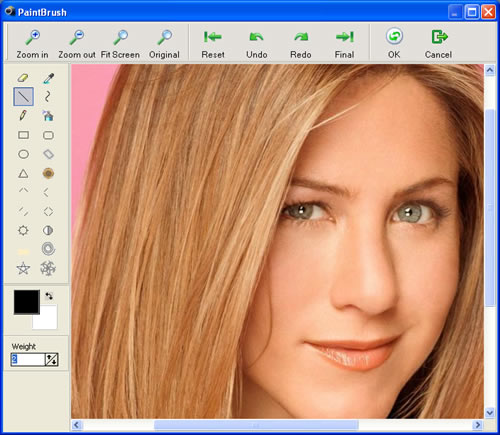Screen dimensions: 500x435
Task: Choose the Pencil drawing tool
Action: click(x=23, y=115)
